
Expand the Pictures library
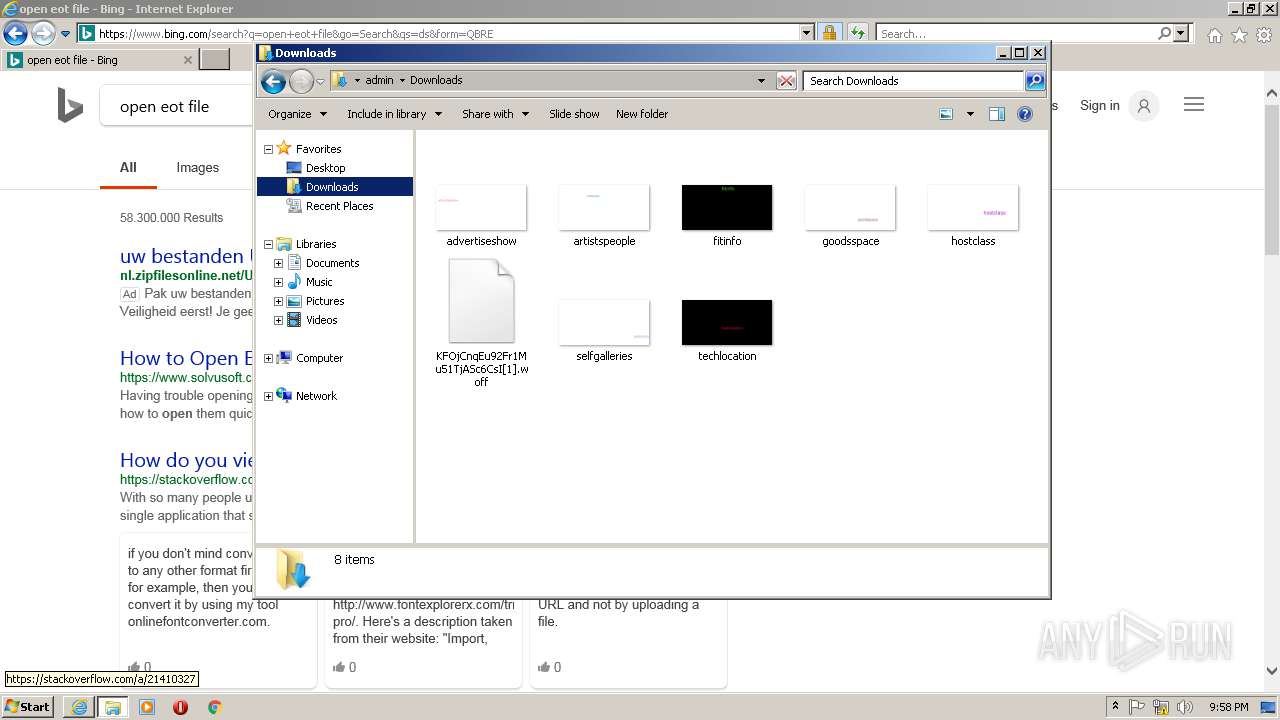279,301
